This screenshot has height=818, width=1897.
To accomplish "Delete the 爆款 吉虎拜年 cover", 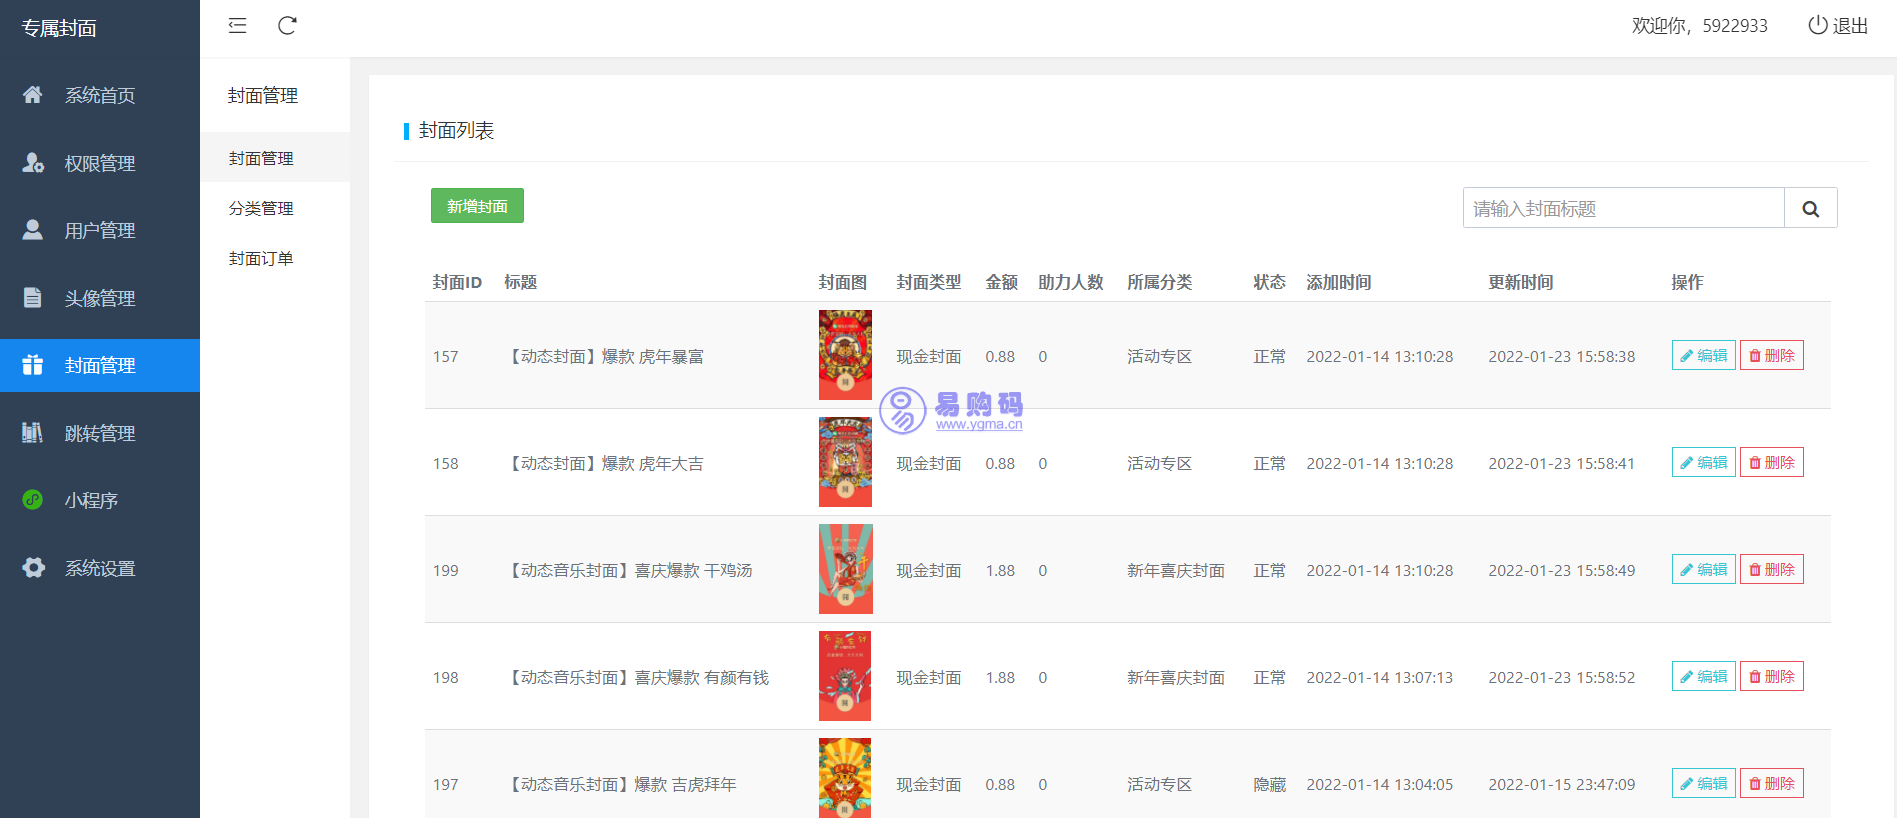I will (x=1771, y=784).
